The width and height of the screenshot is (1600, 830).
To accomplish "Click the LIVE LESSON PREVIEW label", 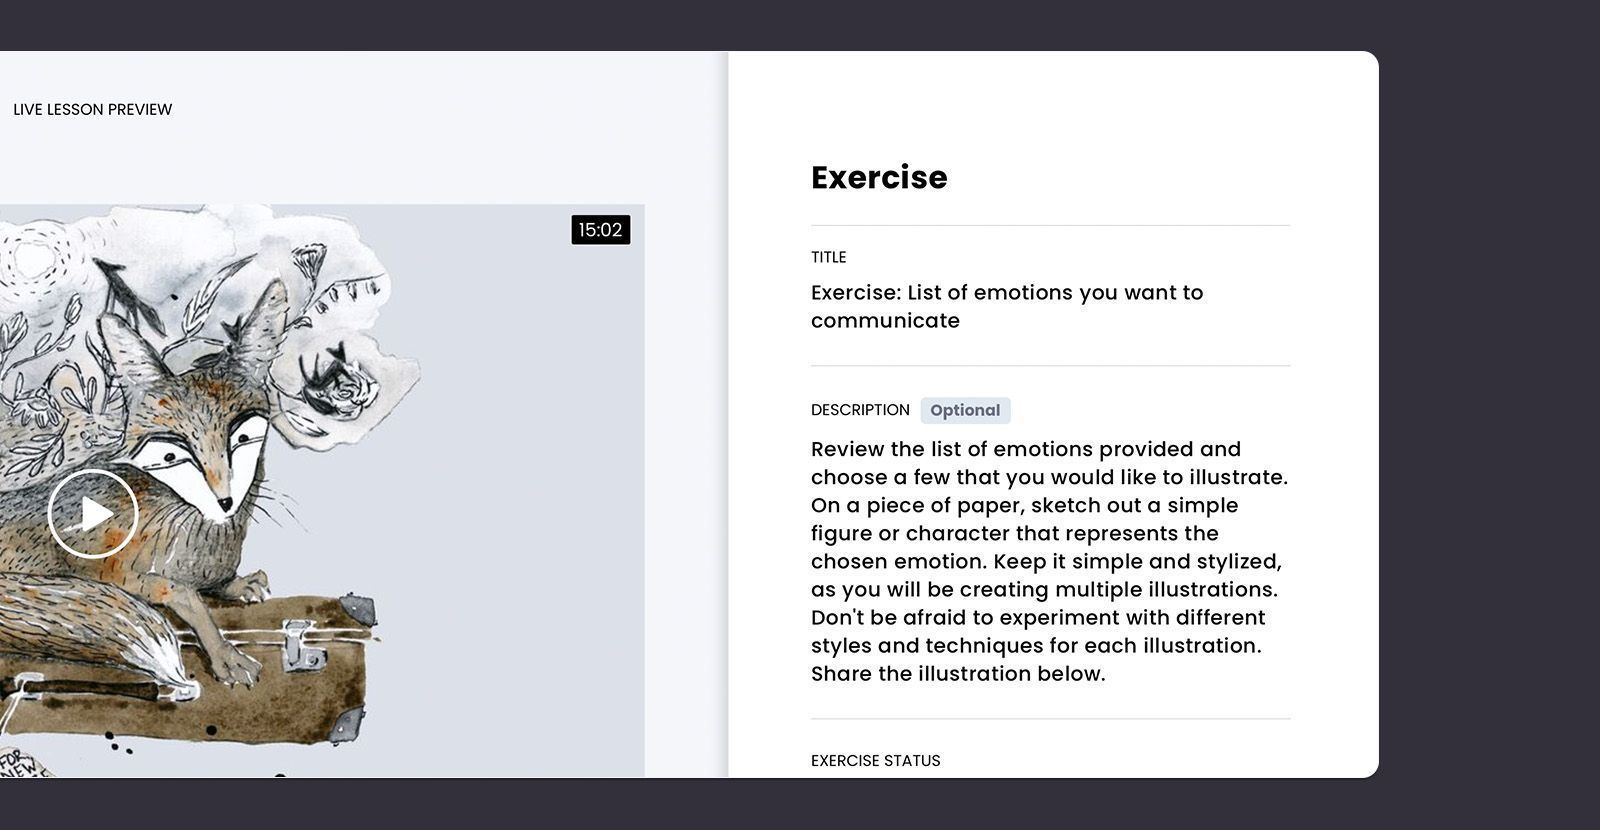I will 93,109.
